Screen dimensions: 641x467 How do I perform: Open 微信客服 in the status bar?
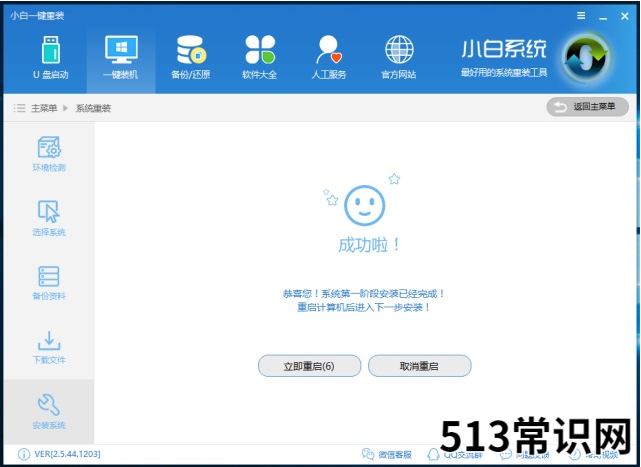(387, 454)
